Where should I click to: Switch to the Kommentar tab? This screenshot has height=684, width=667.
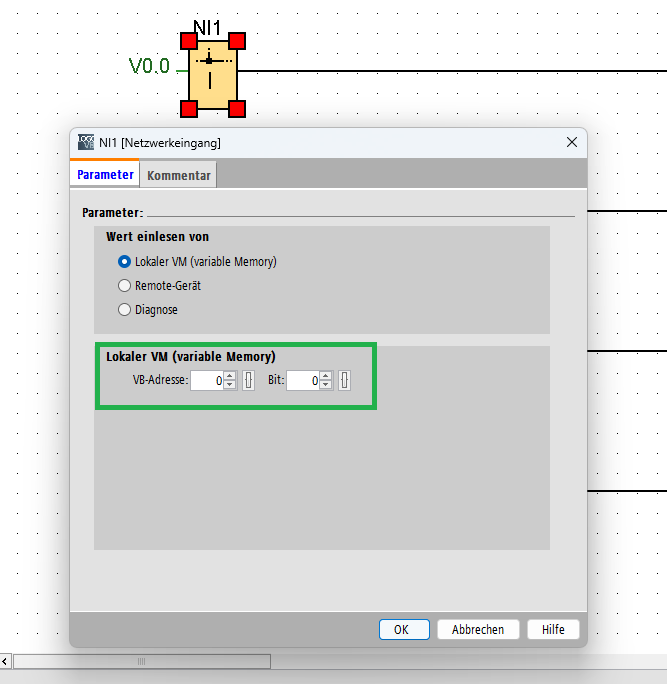click(x=178, y=175)
